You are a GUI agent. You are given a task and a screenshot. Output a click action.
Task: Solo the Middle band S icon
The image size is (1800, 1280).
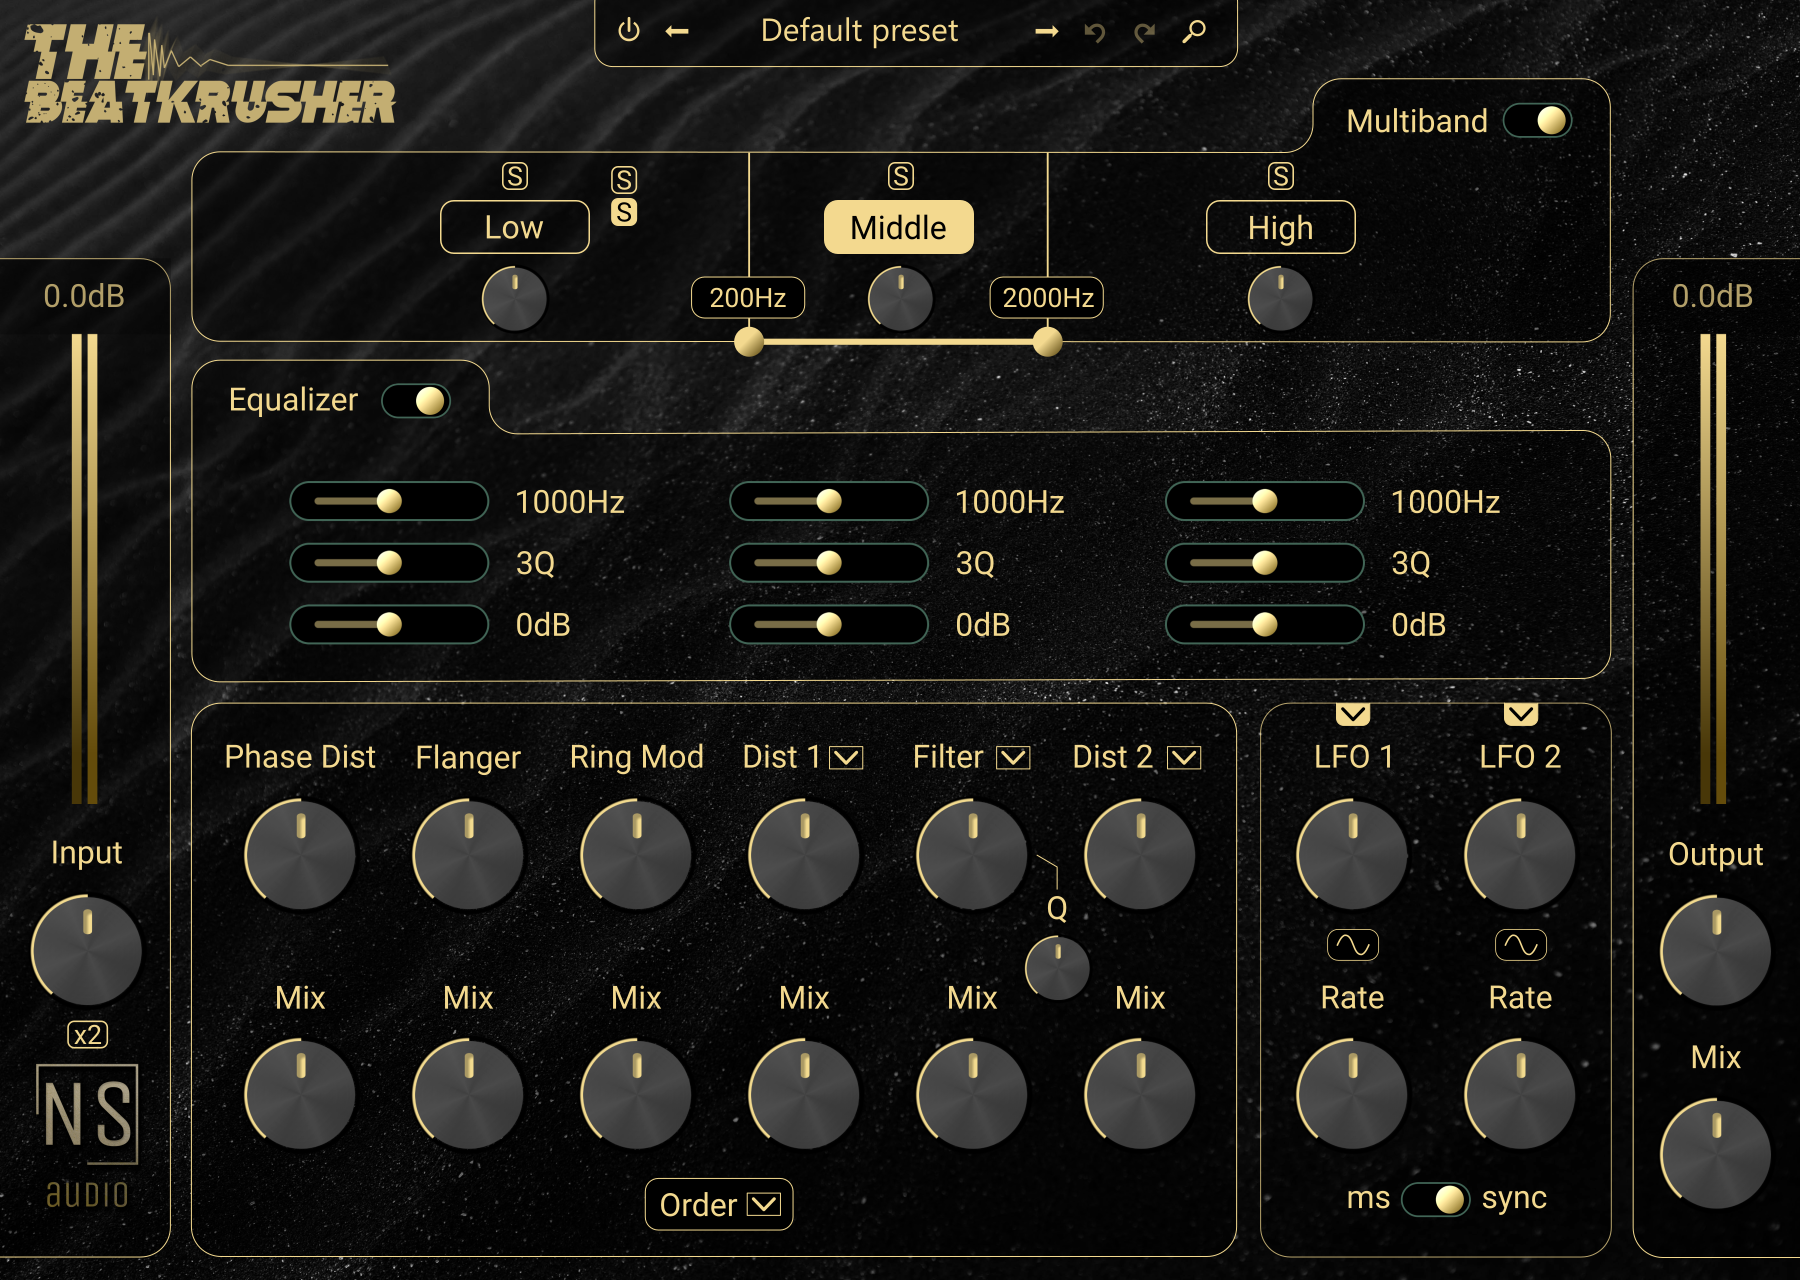(x=901, y=176)
